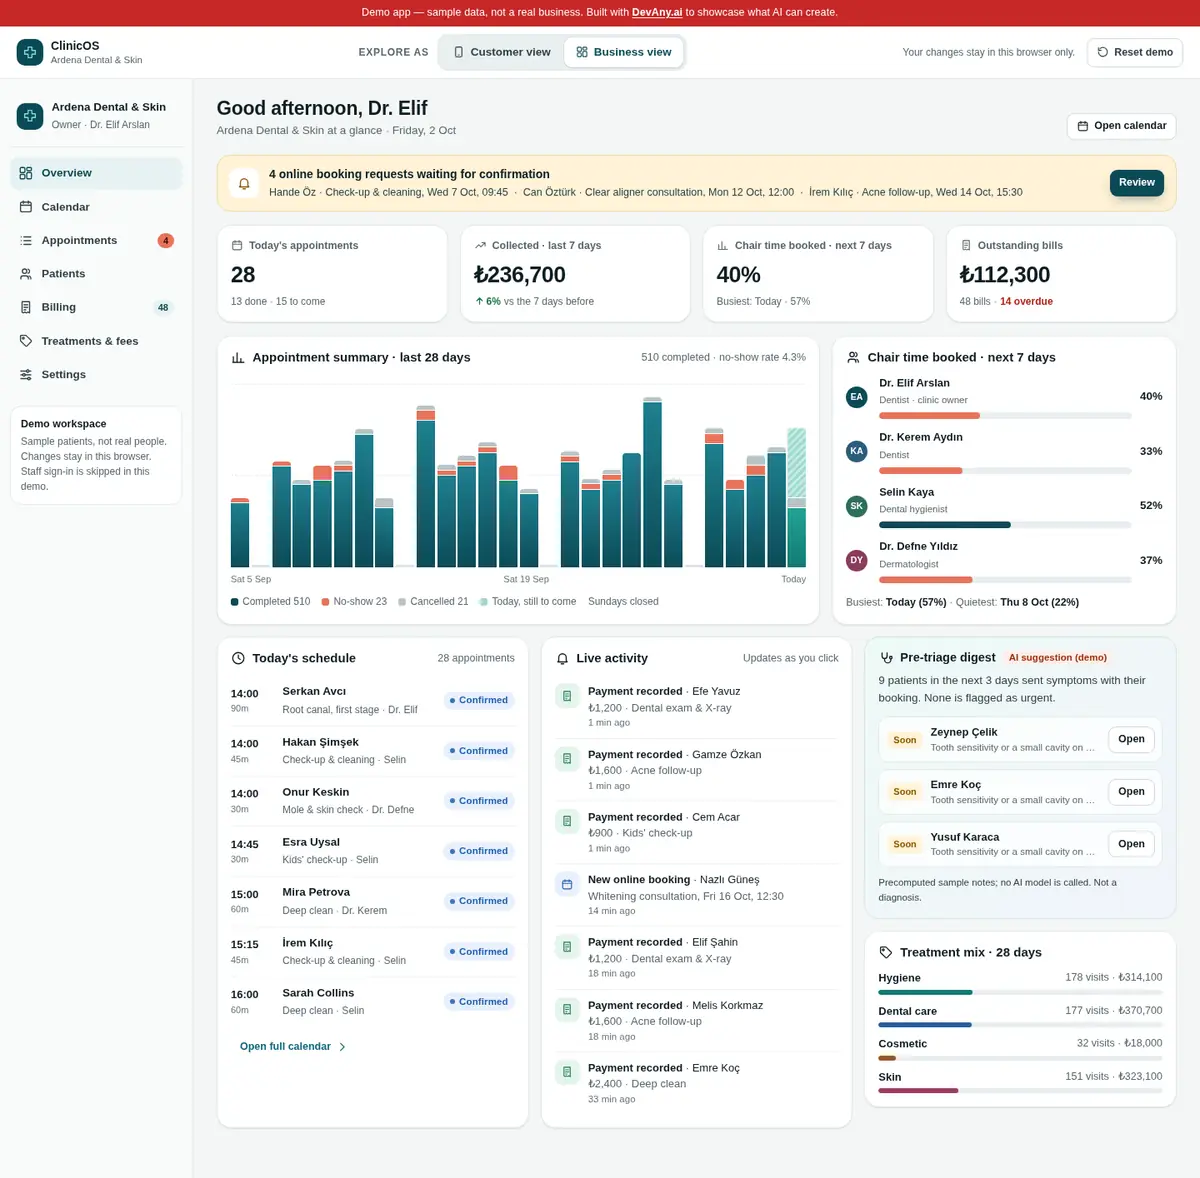Click EA avatar for Dr. Elif Arslan

pos(857,397)
